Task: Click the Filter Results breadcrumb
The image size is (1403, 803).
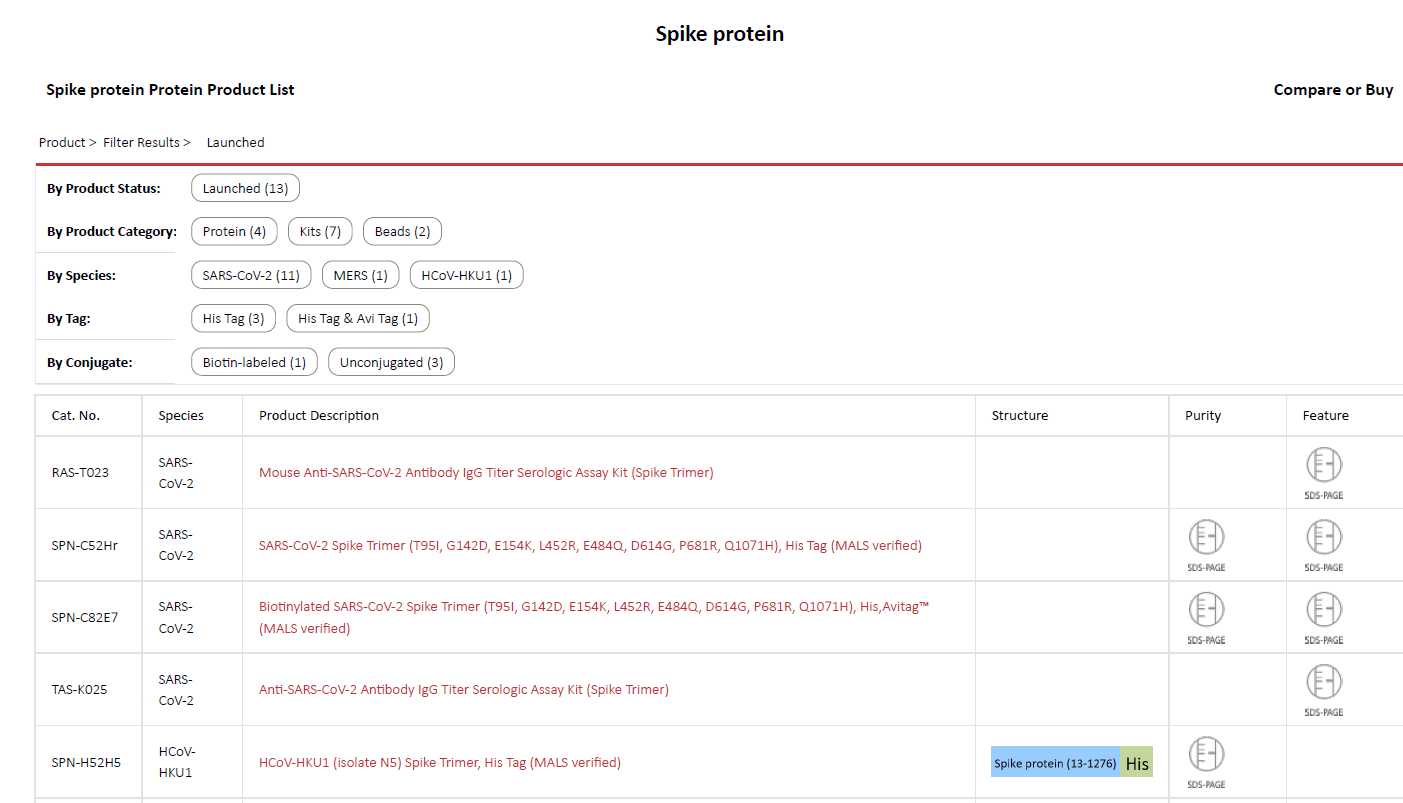Action: click(141, 142)
